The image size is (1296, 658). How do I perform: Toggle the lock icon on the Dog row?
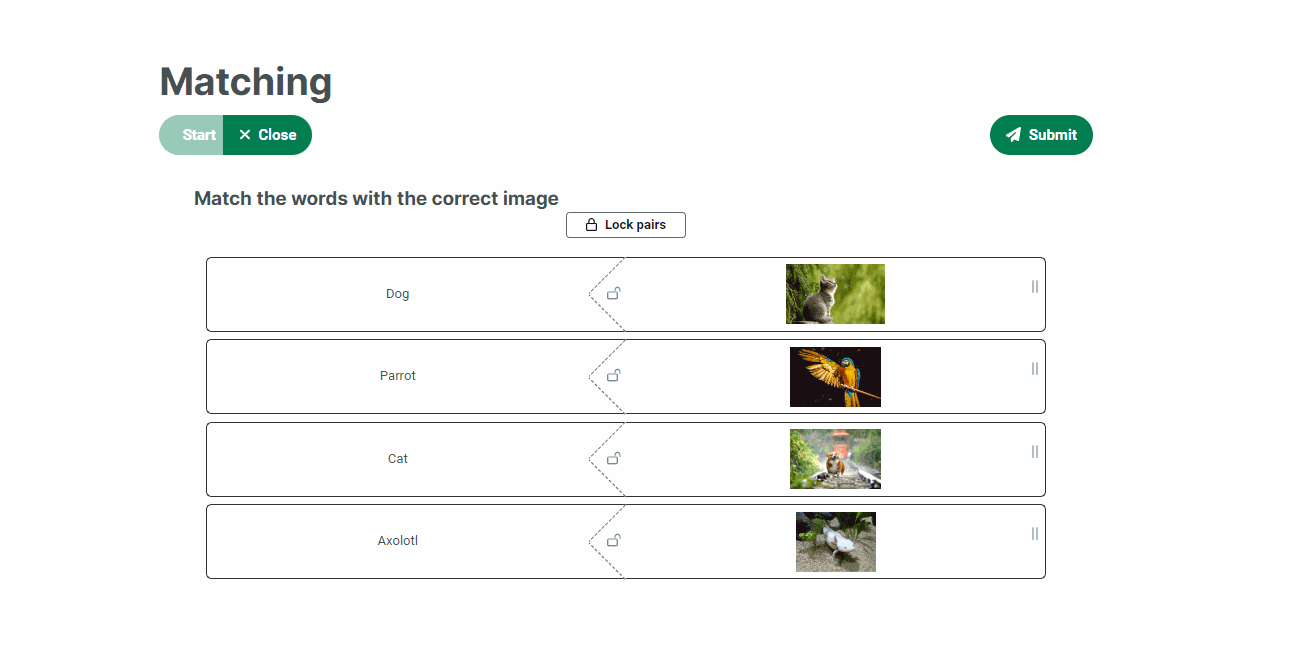coord(614,294)
